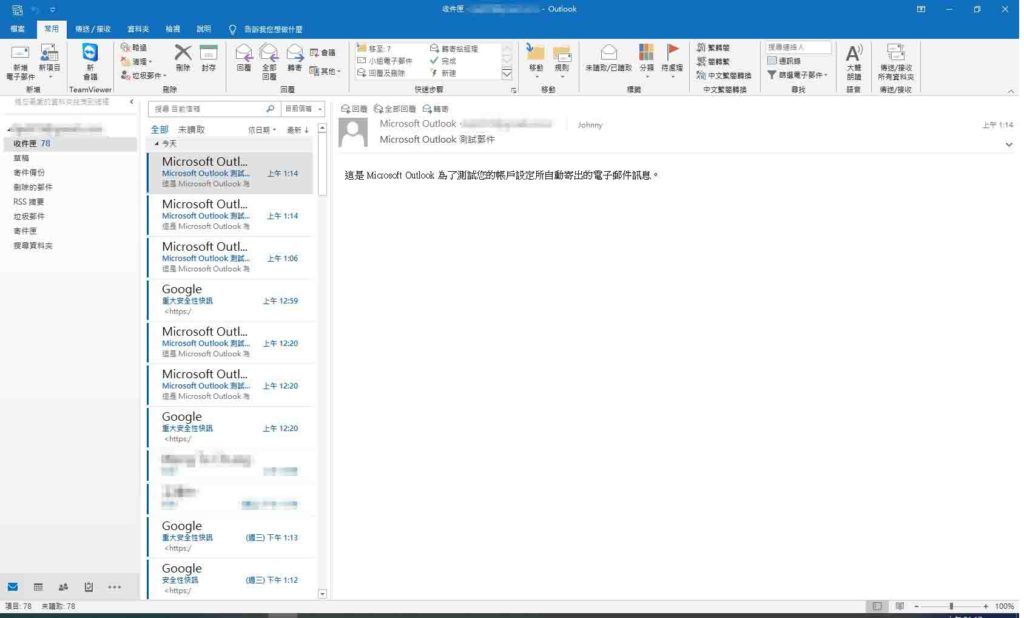This screenshot has width=1024, height=618.
Task: Run the 回覆及刪除 quick step
Action: (x=381, y=73)
